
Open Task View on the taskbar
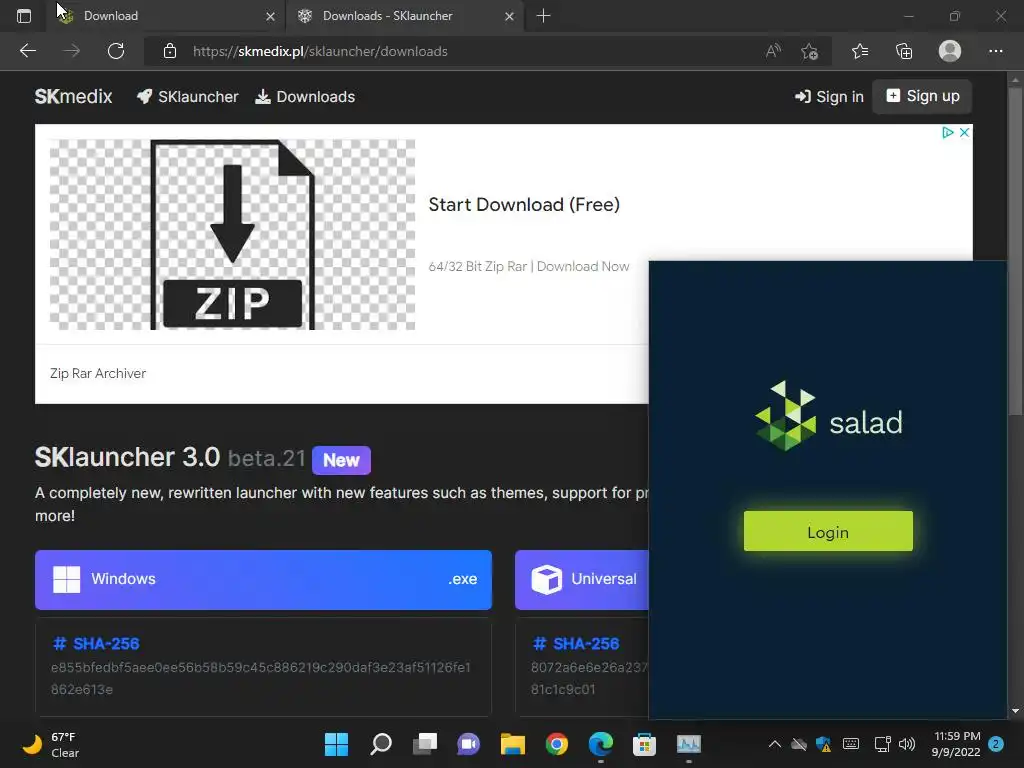[425, 744]
